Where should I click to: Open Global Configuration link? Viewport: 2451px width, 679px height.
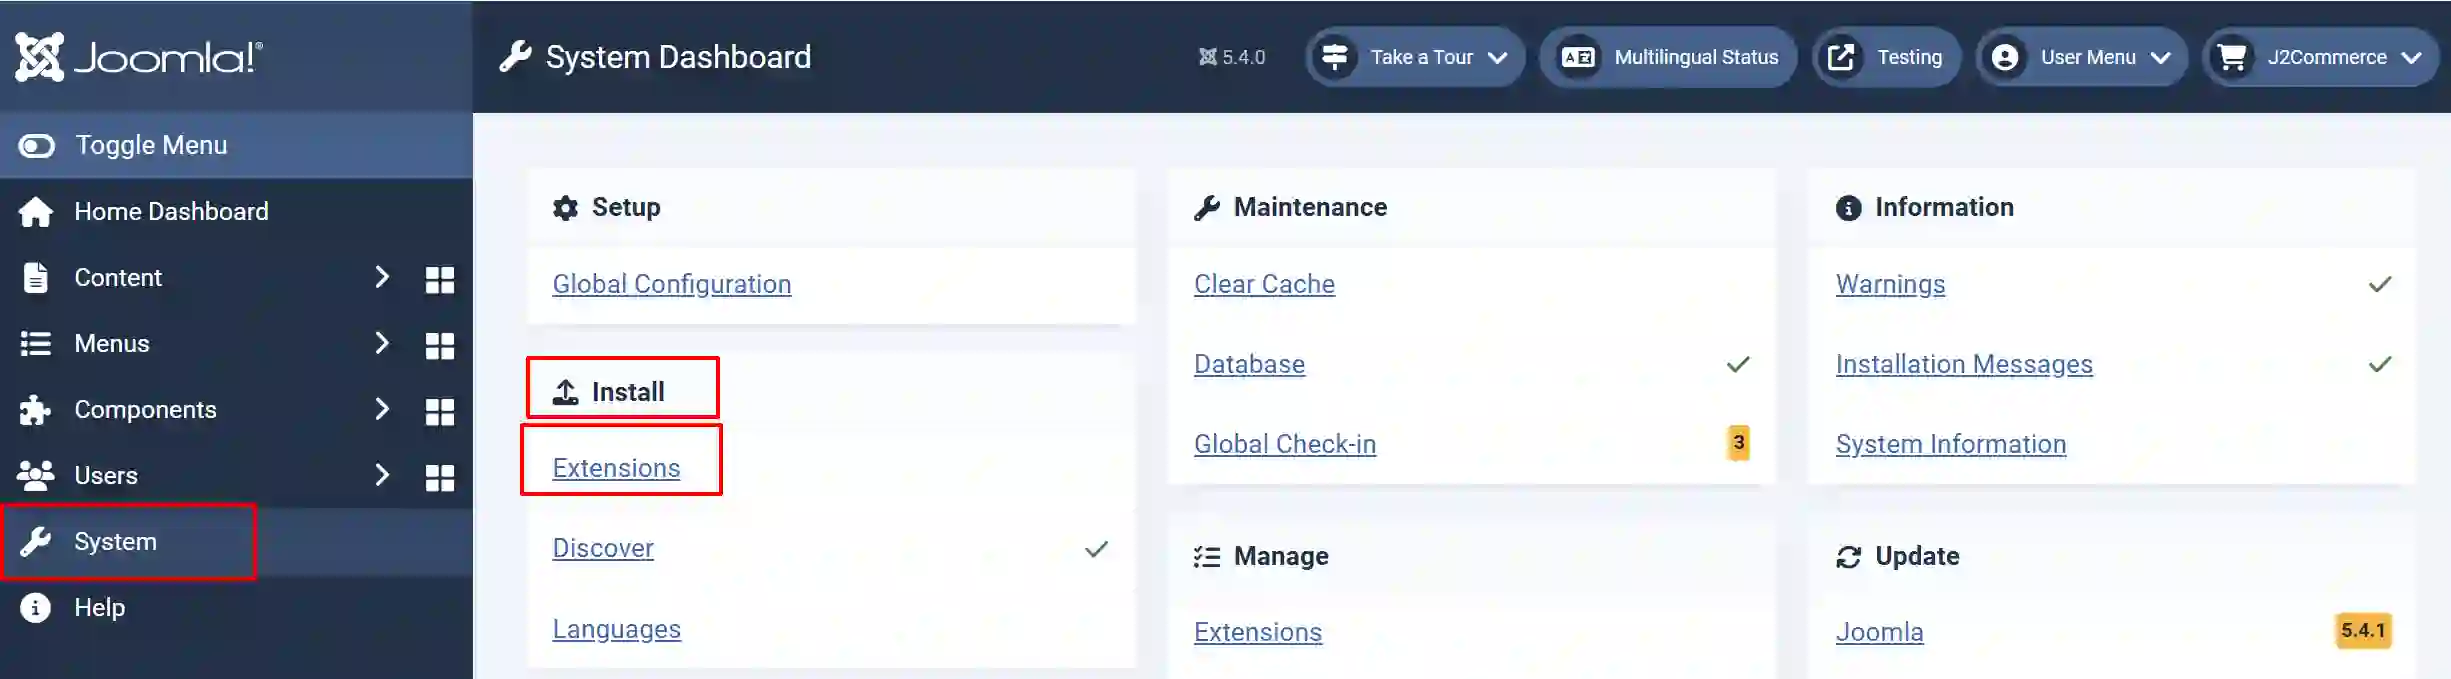672,284
